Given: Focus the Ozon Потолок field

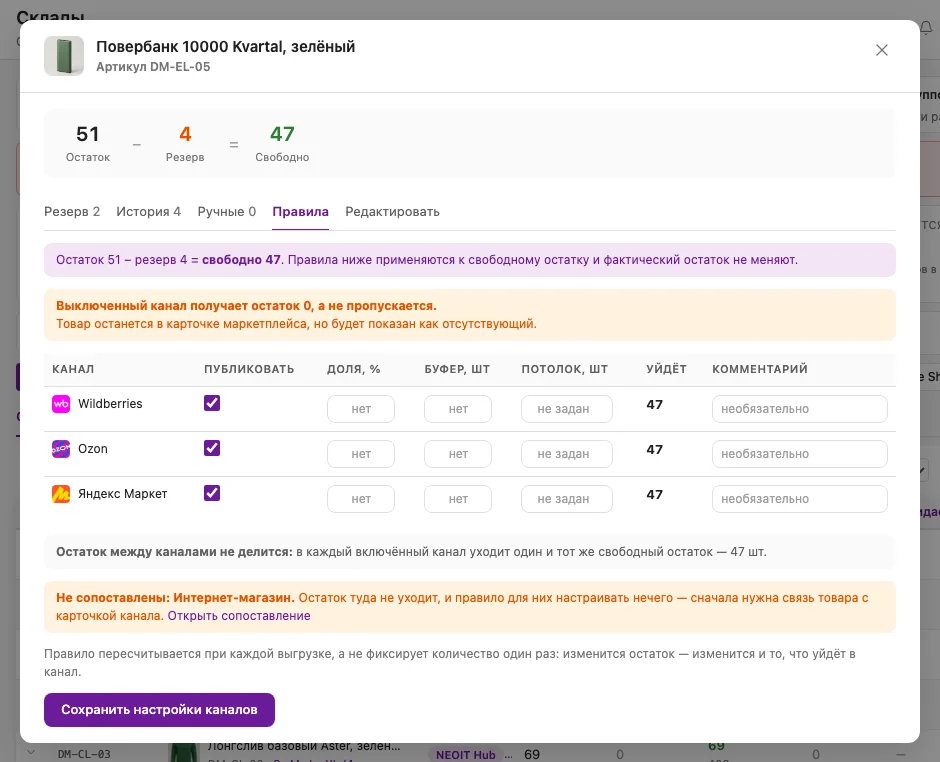Looking at the screenshot, I should pyautogui.click(x=567, y=454).
